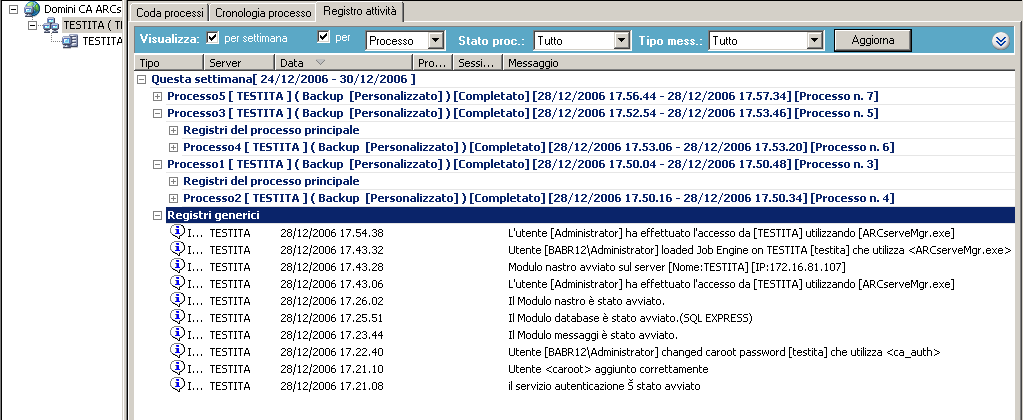Image resolution: width=1024 pixels, height=420 pixels.
Task: Select the Registri generici row
Action: click(x=590, y=216)
